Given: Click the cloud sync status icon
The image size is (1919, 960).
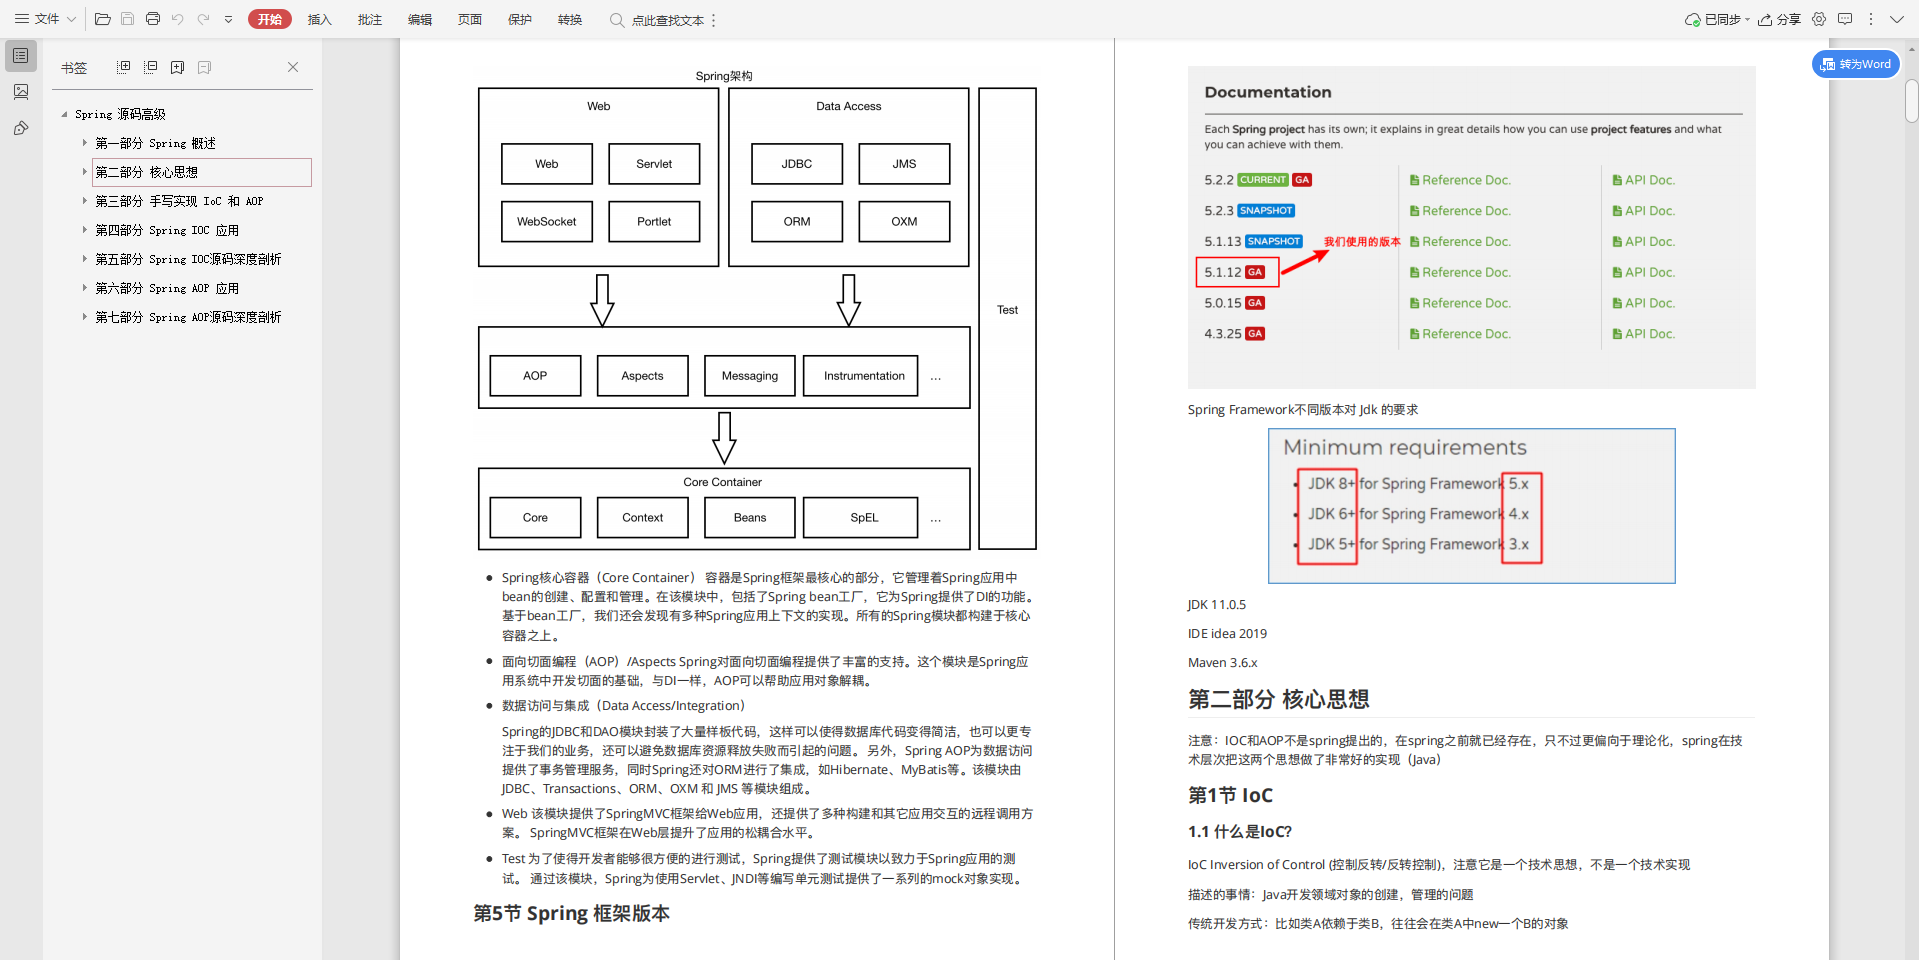Looking at the screenshot, I should click(1693, 19).
